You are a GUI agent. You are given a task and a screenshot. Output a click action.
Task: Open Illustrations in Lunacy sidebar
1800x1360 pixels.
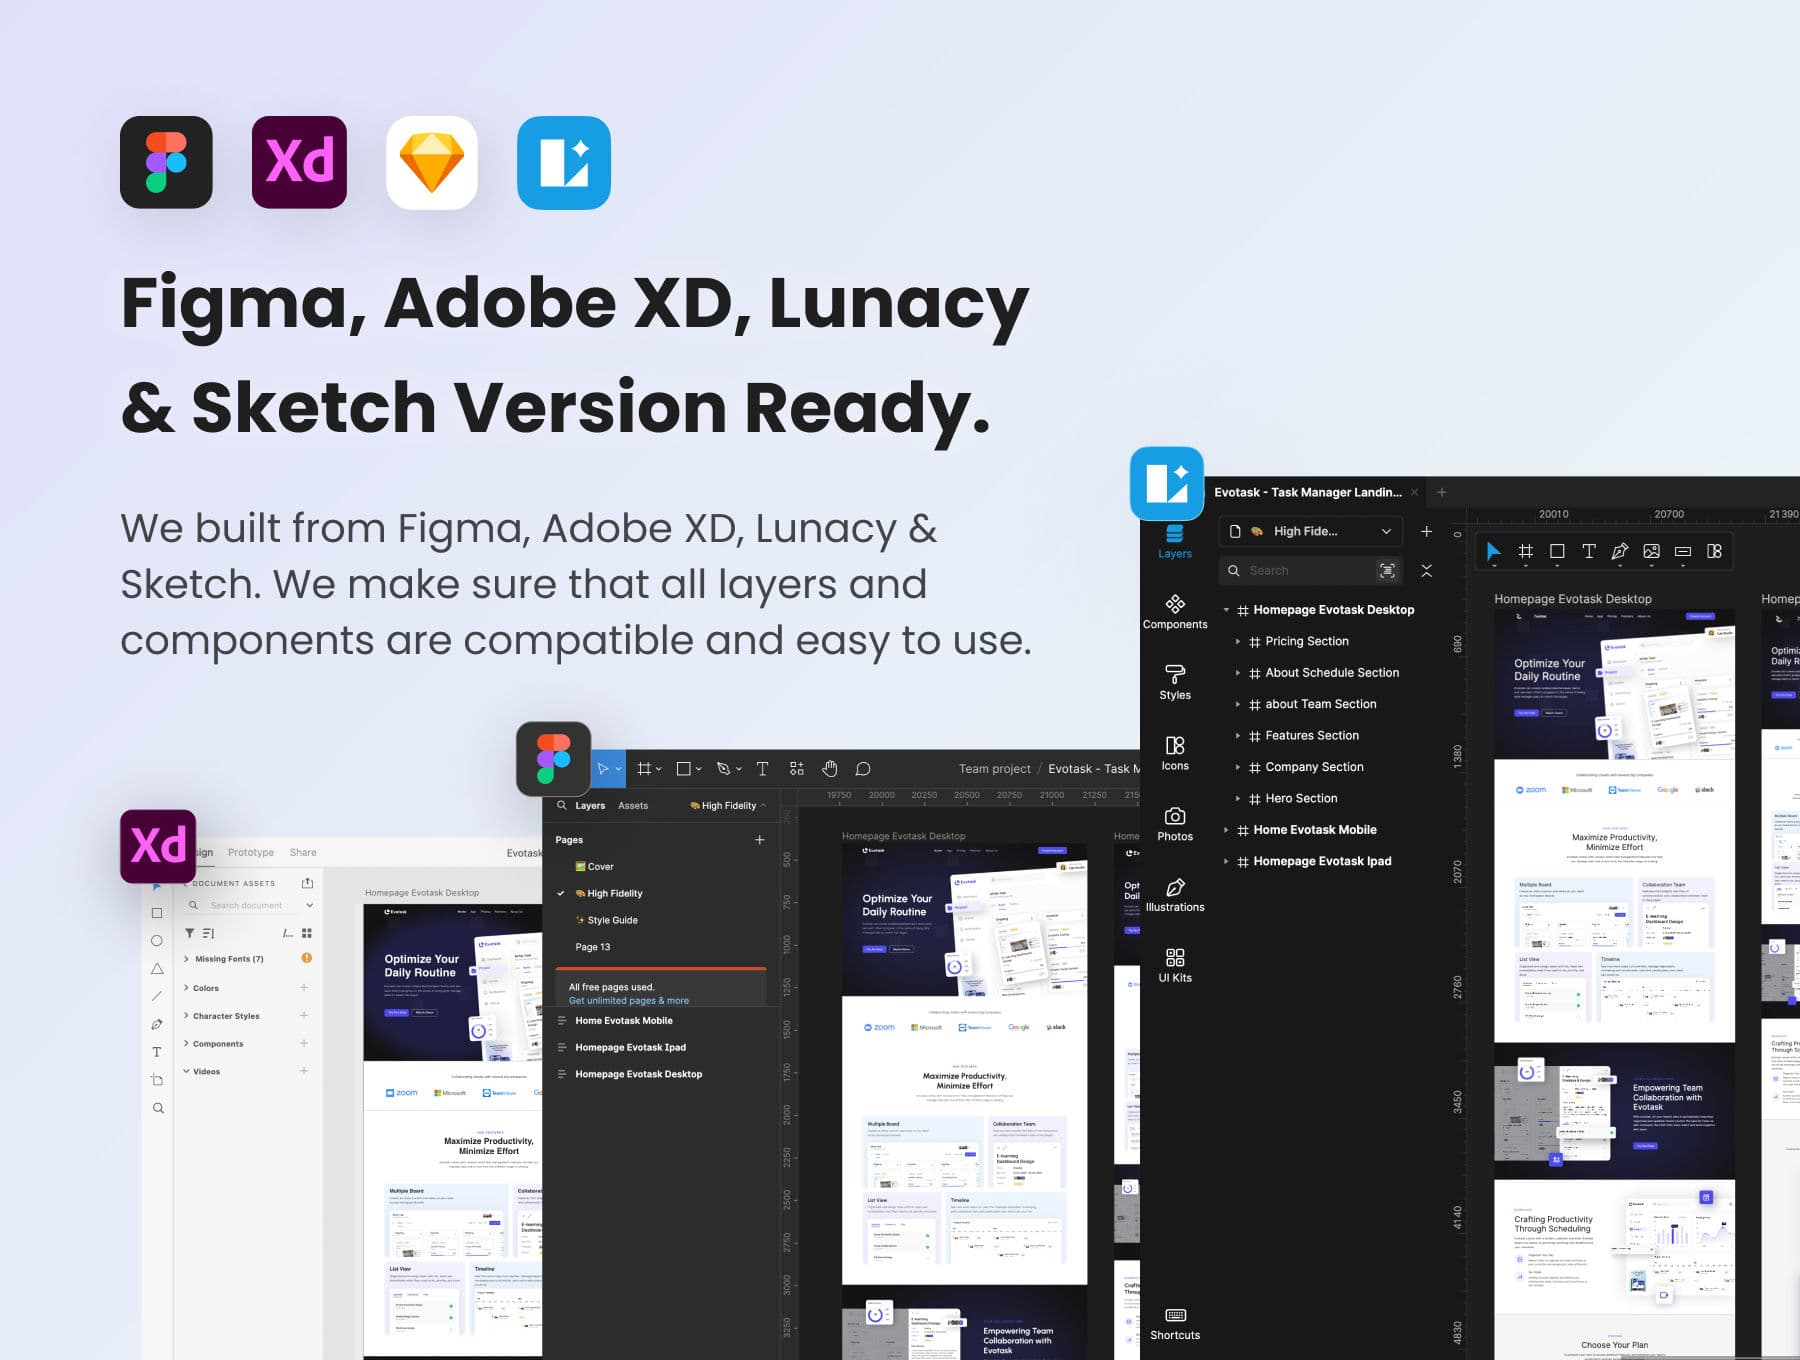pos(1175,896)
